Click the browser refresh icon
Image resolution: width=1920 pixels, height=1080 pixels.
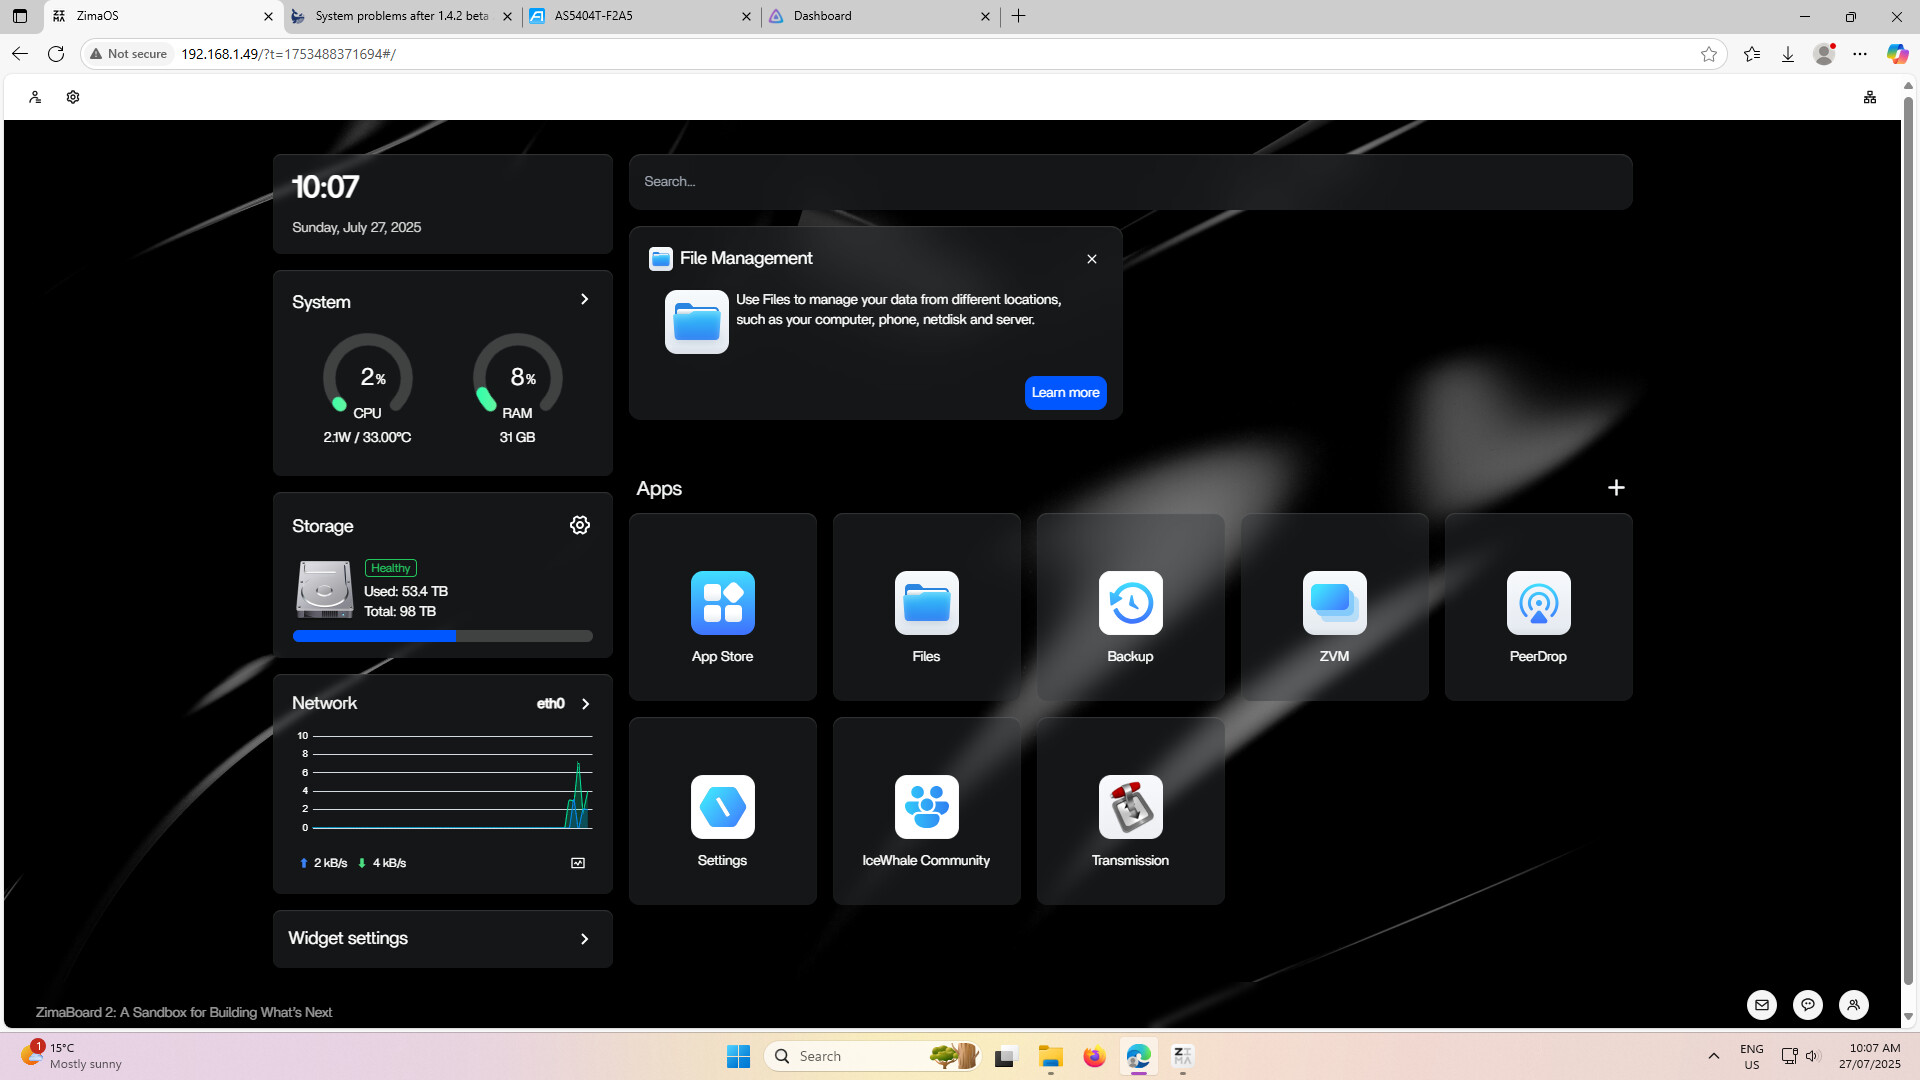56,54
